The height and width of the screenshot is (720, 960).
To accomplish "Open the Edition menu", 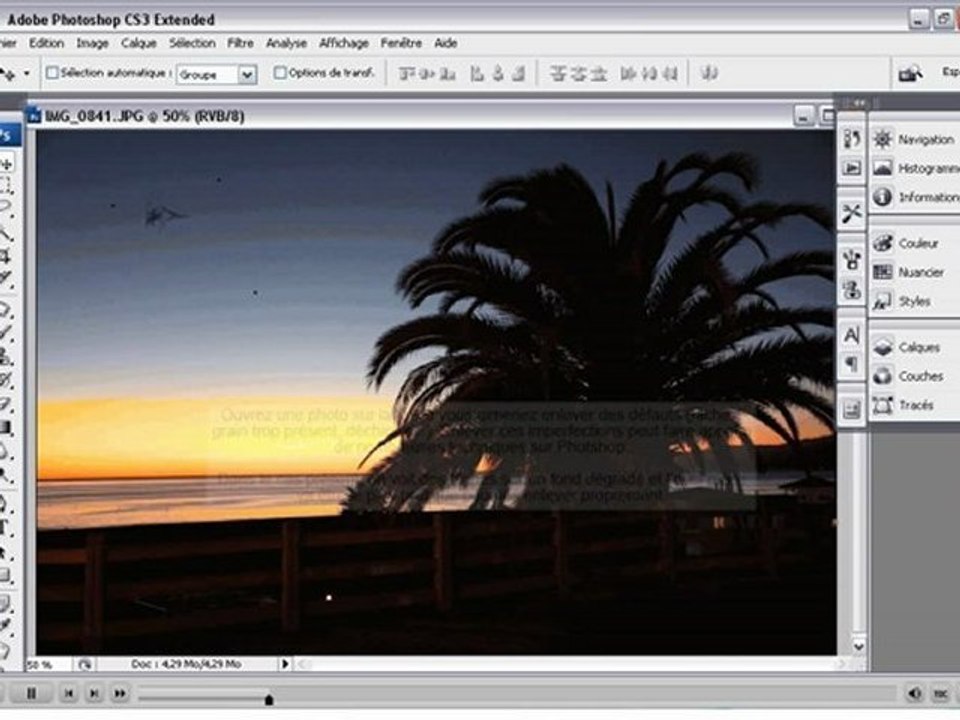I will 47,43.
